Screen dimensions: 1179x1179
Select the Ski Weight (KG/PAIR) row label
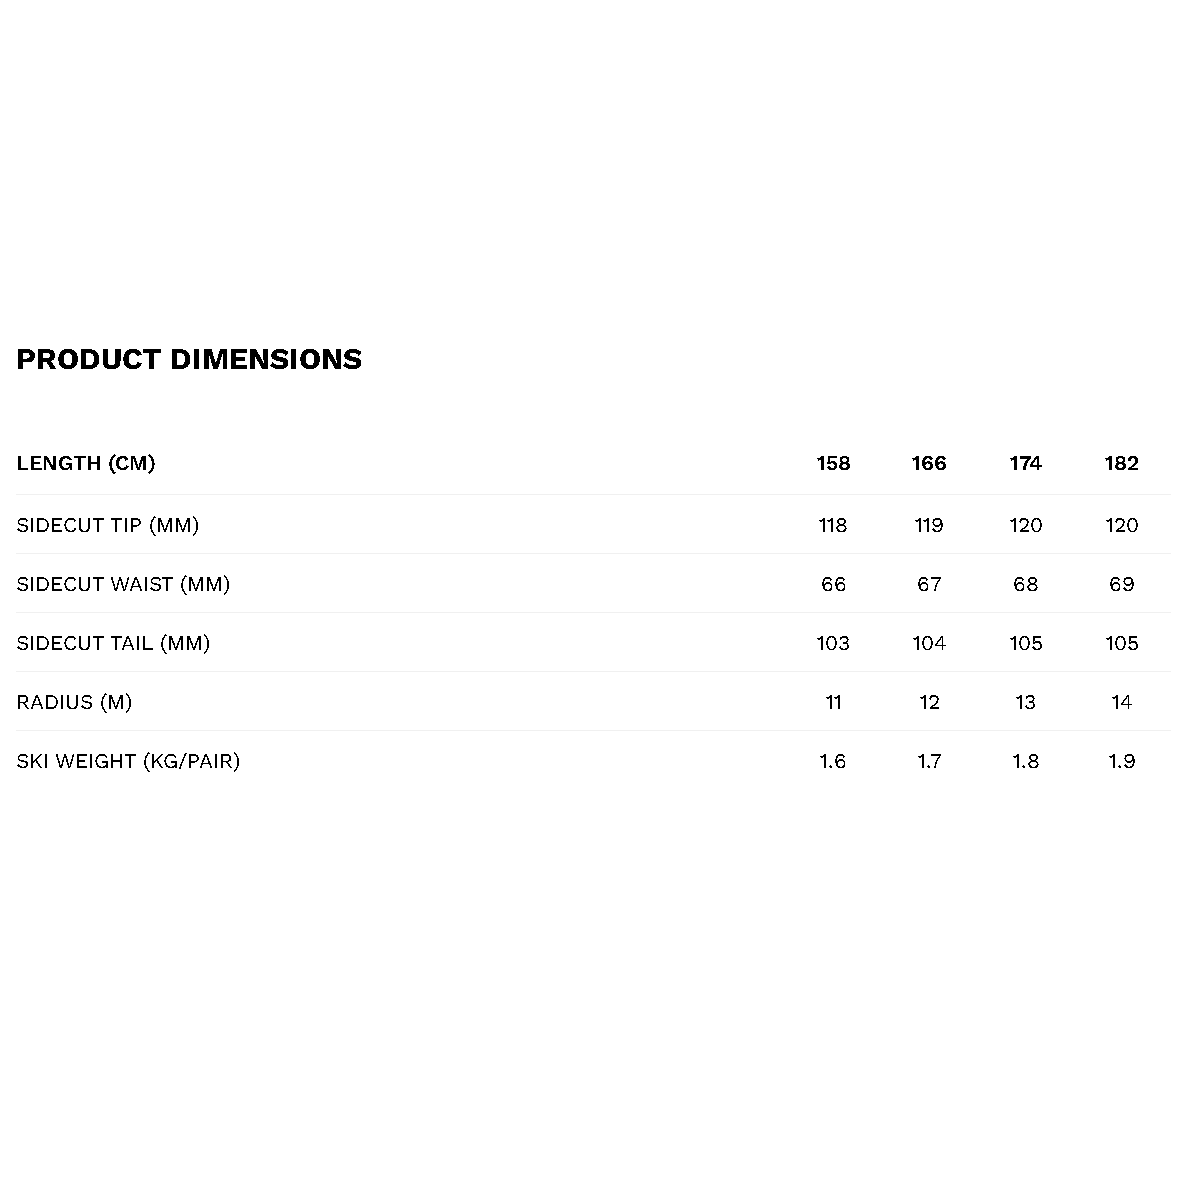pos(129,761)
